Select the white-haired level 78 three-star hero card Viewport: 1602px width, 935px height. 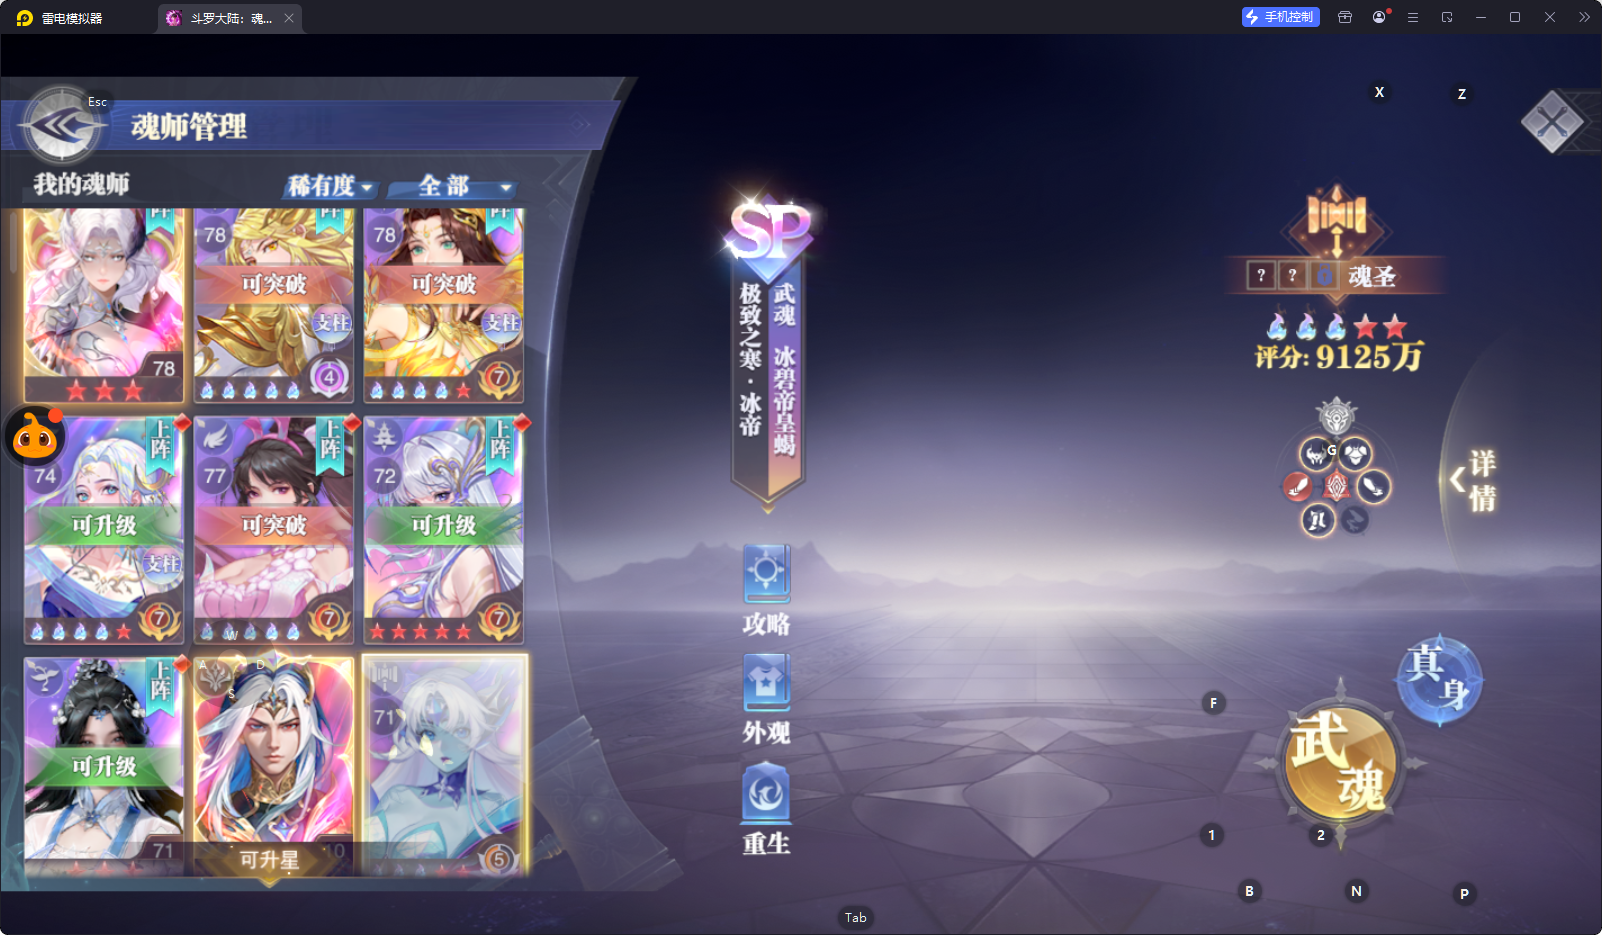coord(104,306)
